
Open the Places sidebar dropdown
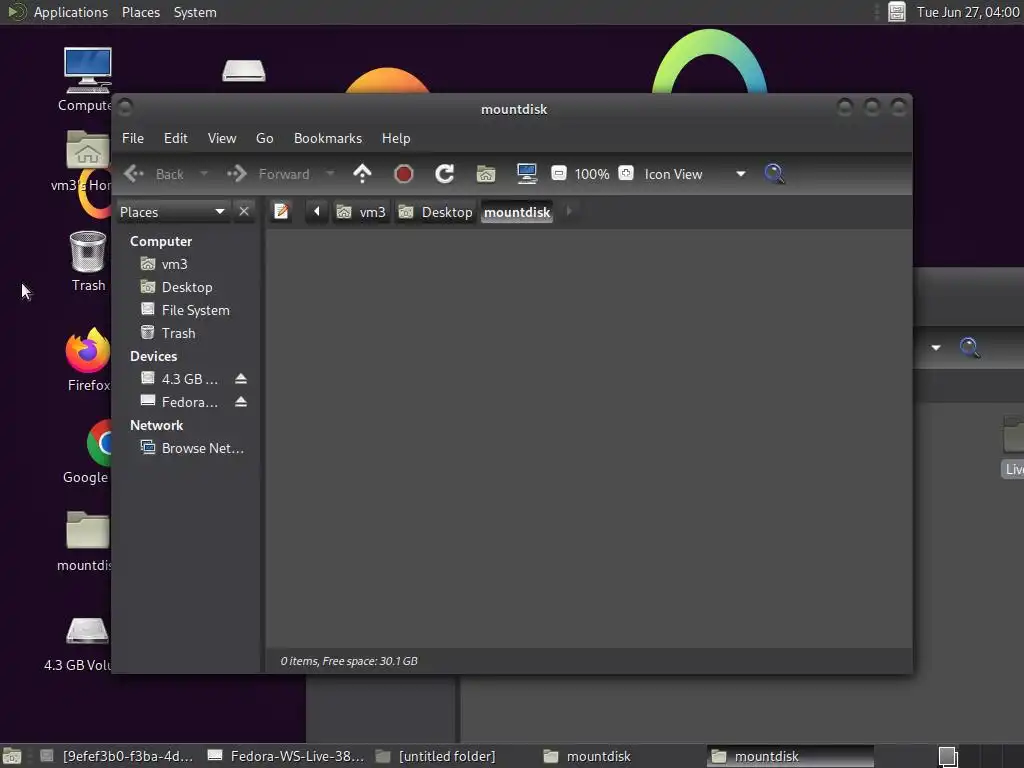173,212
